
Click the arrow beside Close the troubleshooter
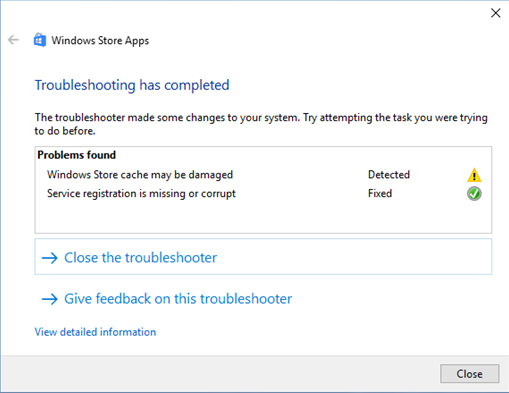click(50, 258)
